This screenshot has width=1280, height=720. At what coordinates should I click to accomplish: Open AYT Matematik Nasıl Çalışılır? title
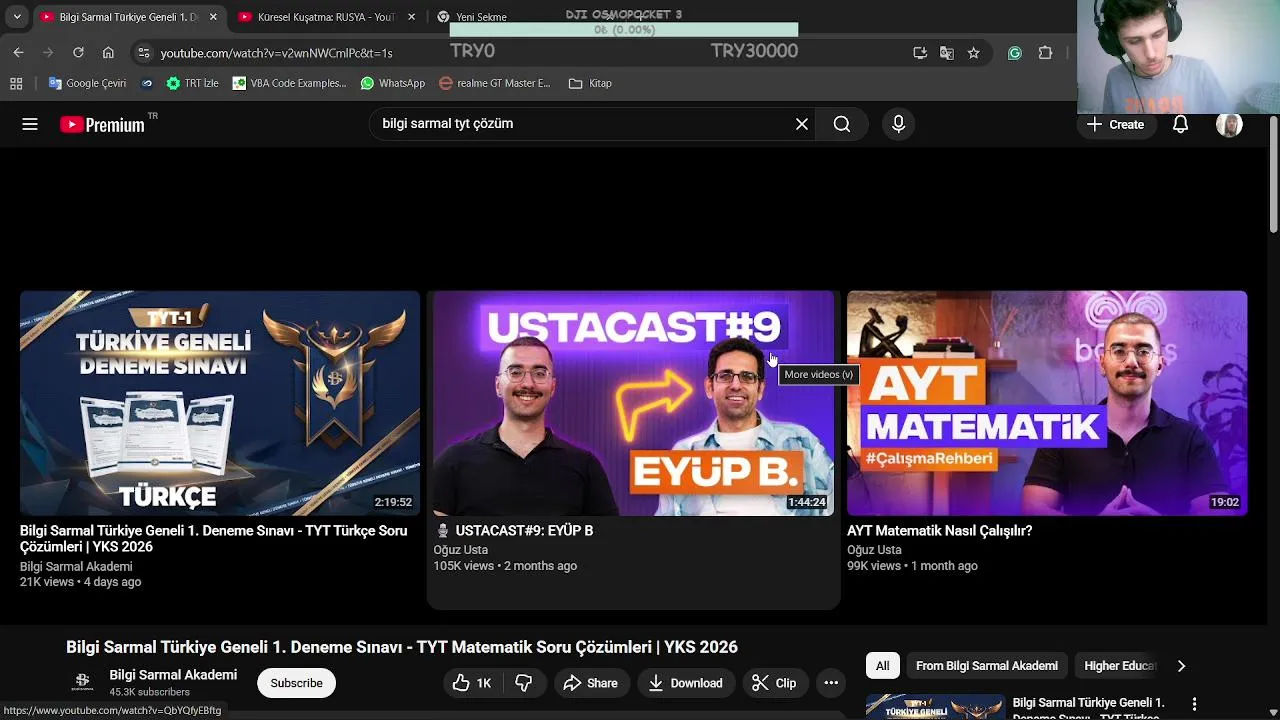point(939,531)
